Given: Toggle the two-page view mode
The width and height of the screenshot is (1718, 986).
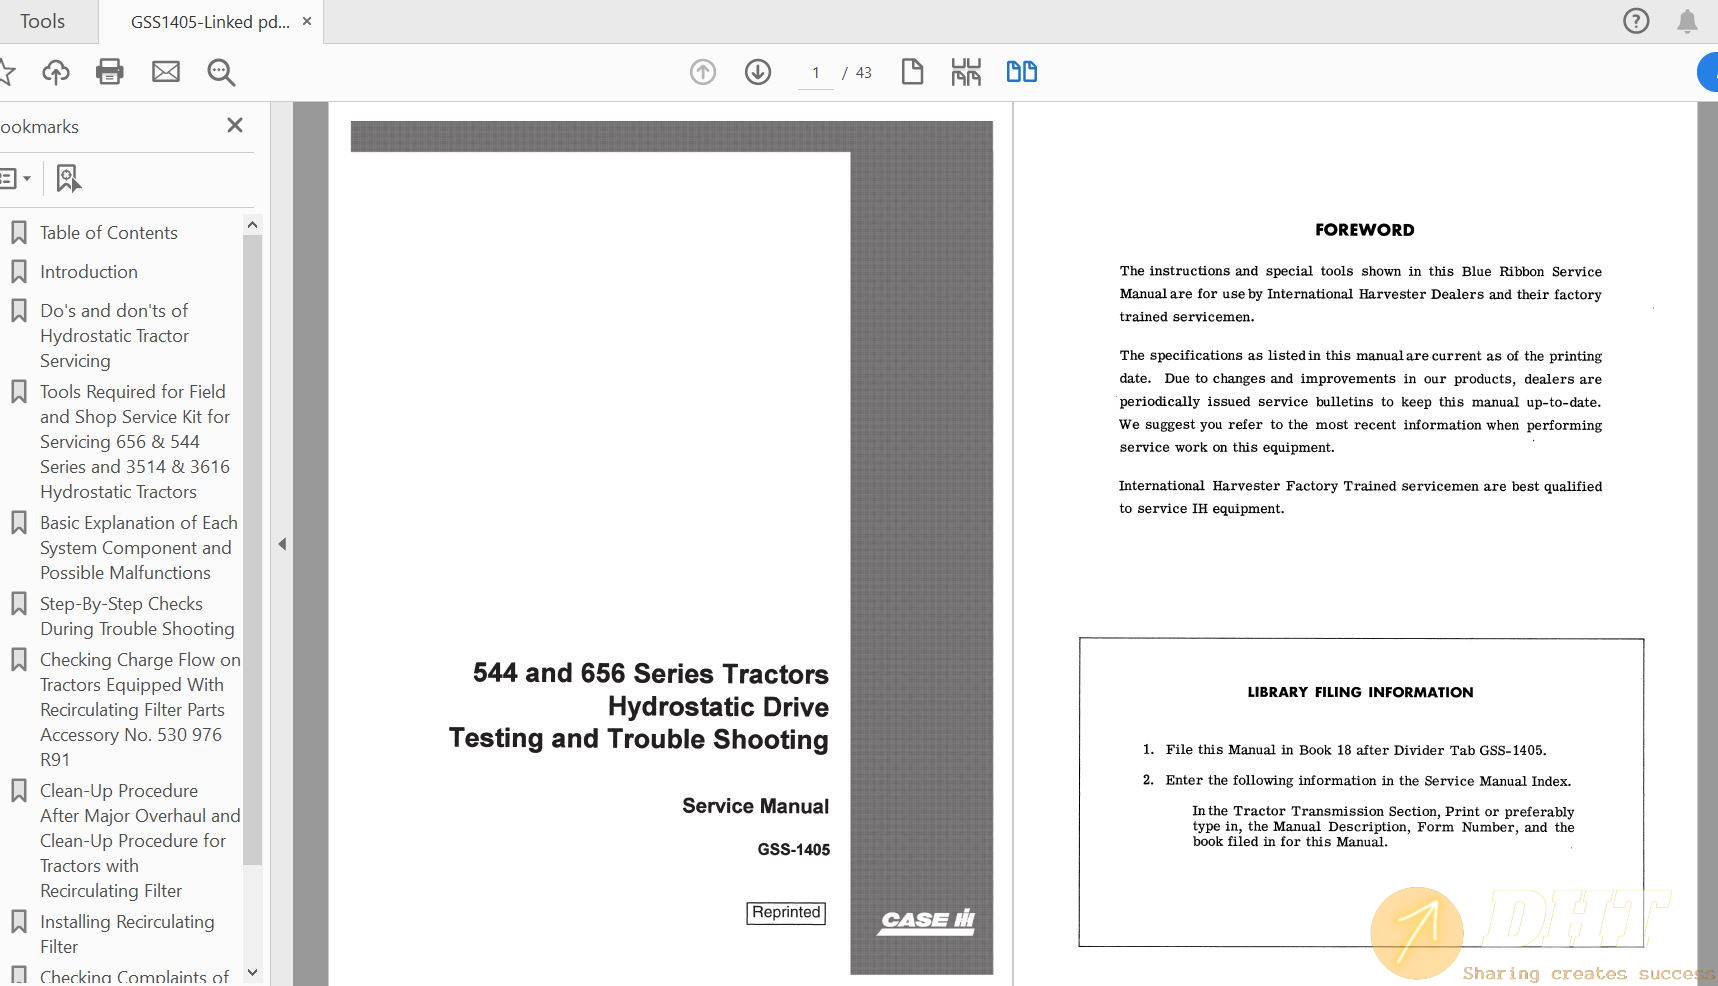Looking at the screenshot, I should coord(1021,72).
